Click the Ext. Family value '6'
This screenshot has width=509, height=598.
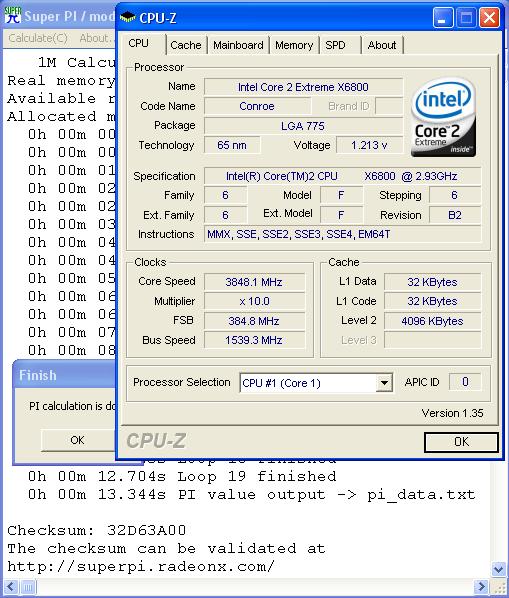coord(225,215)
